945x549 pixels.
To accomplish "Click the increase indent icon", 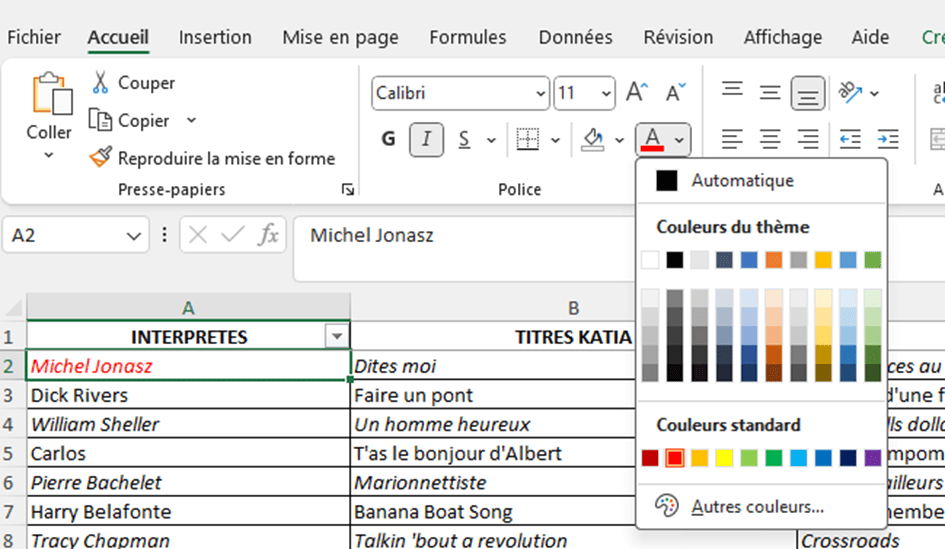I will 887,139.
